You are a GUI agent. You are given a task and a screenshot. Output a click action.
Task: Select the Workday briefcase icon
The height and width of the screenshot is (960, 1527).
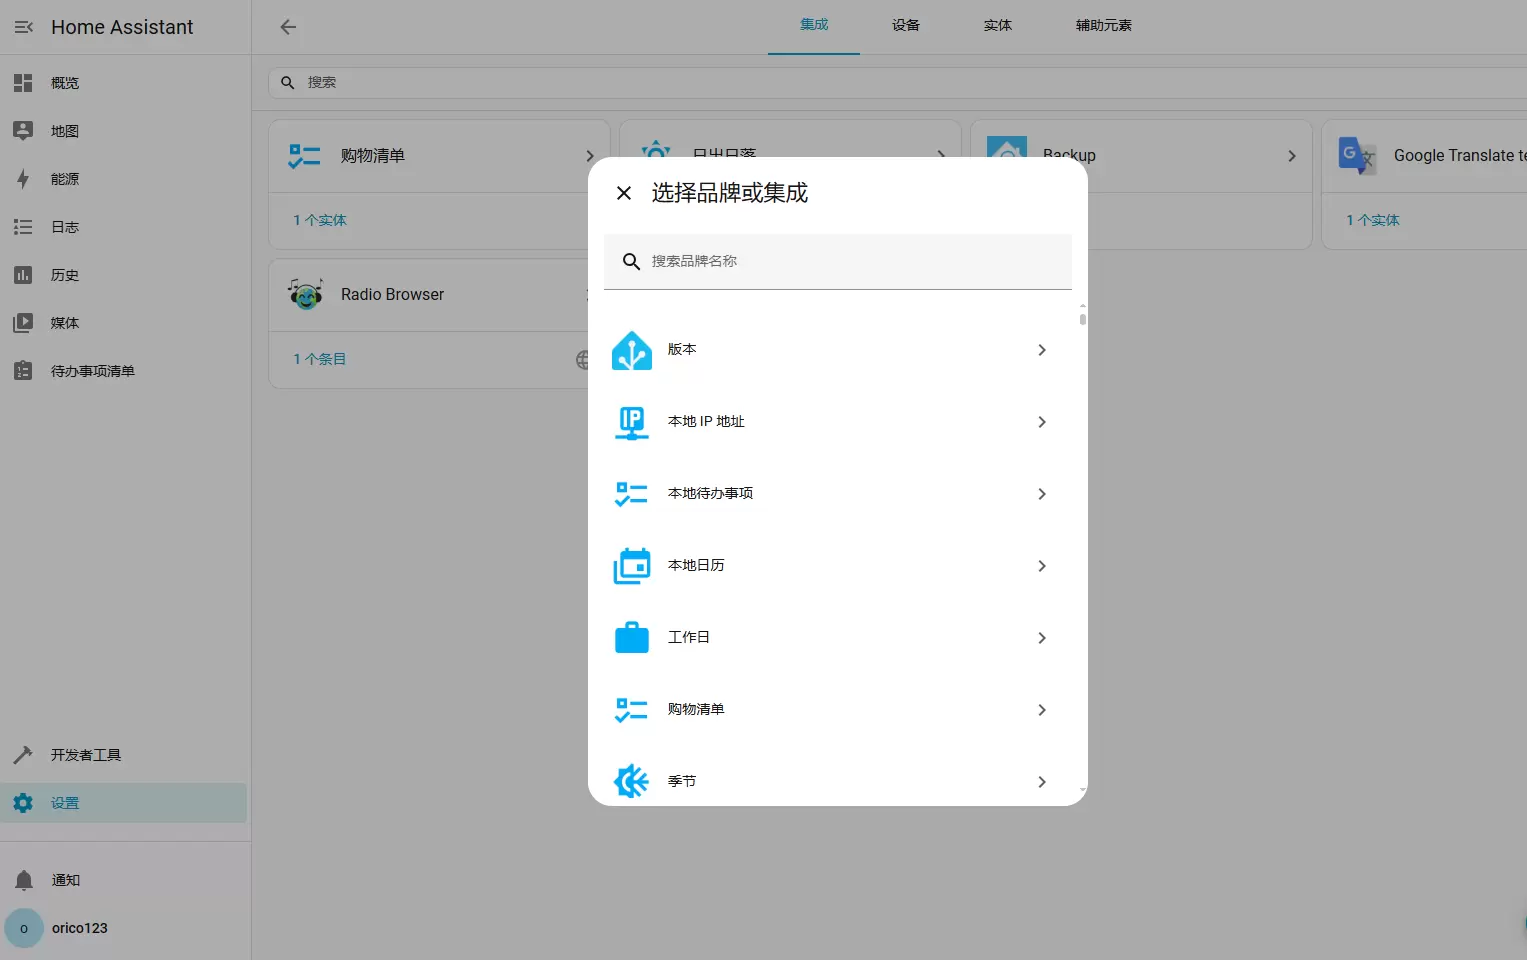tap(632, 638)
